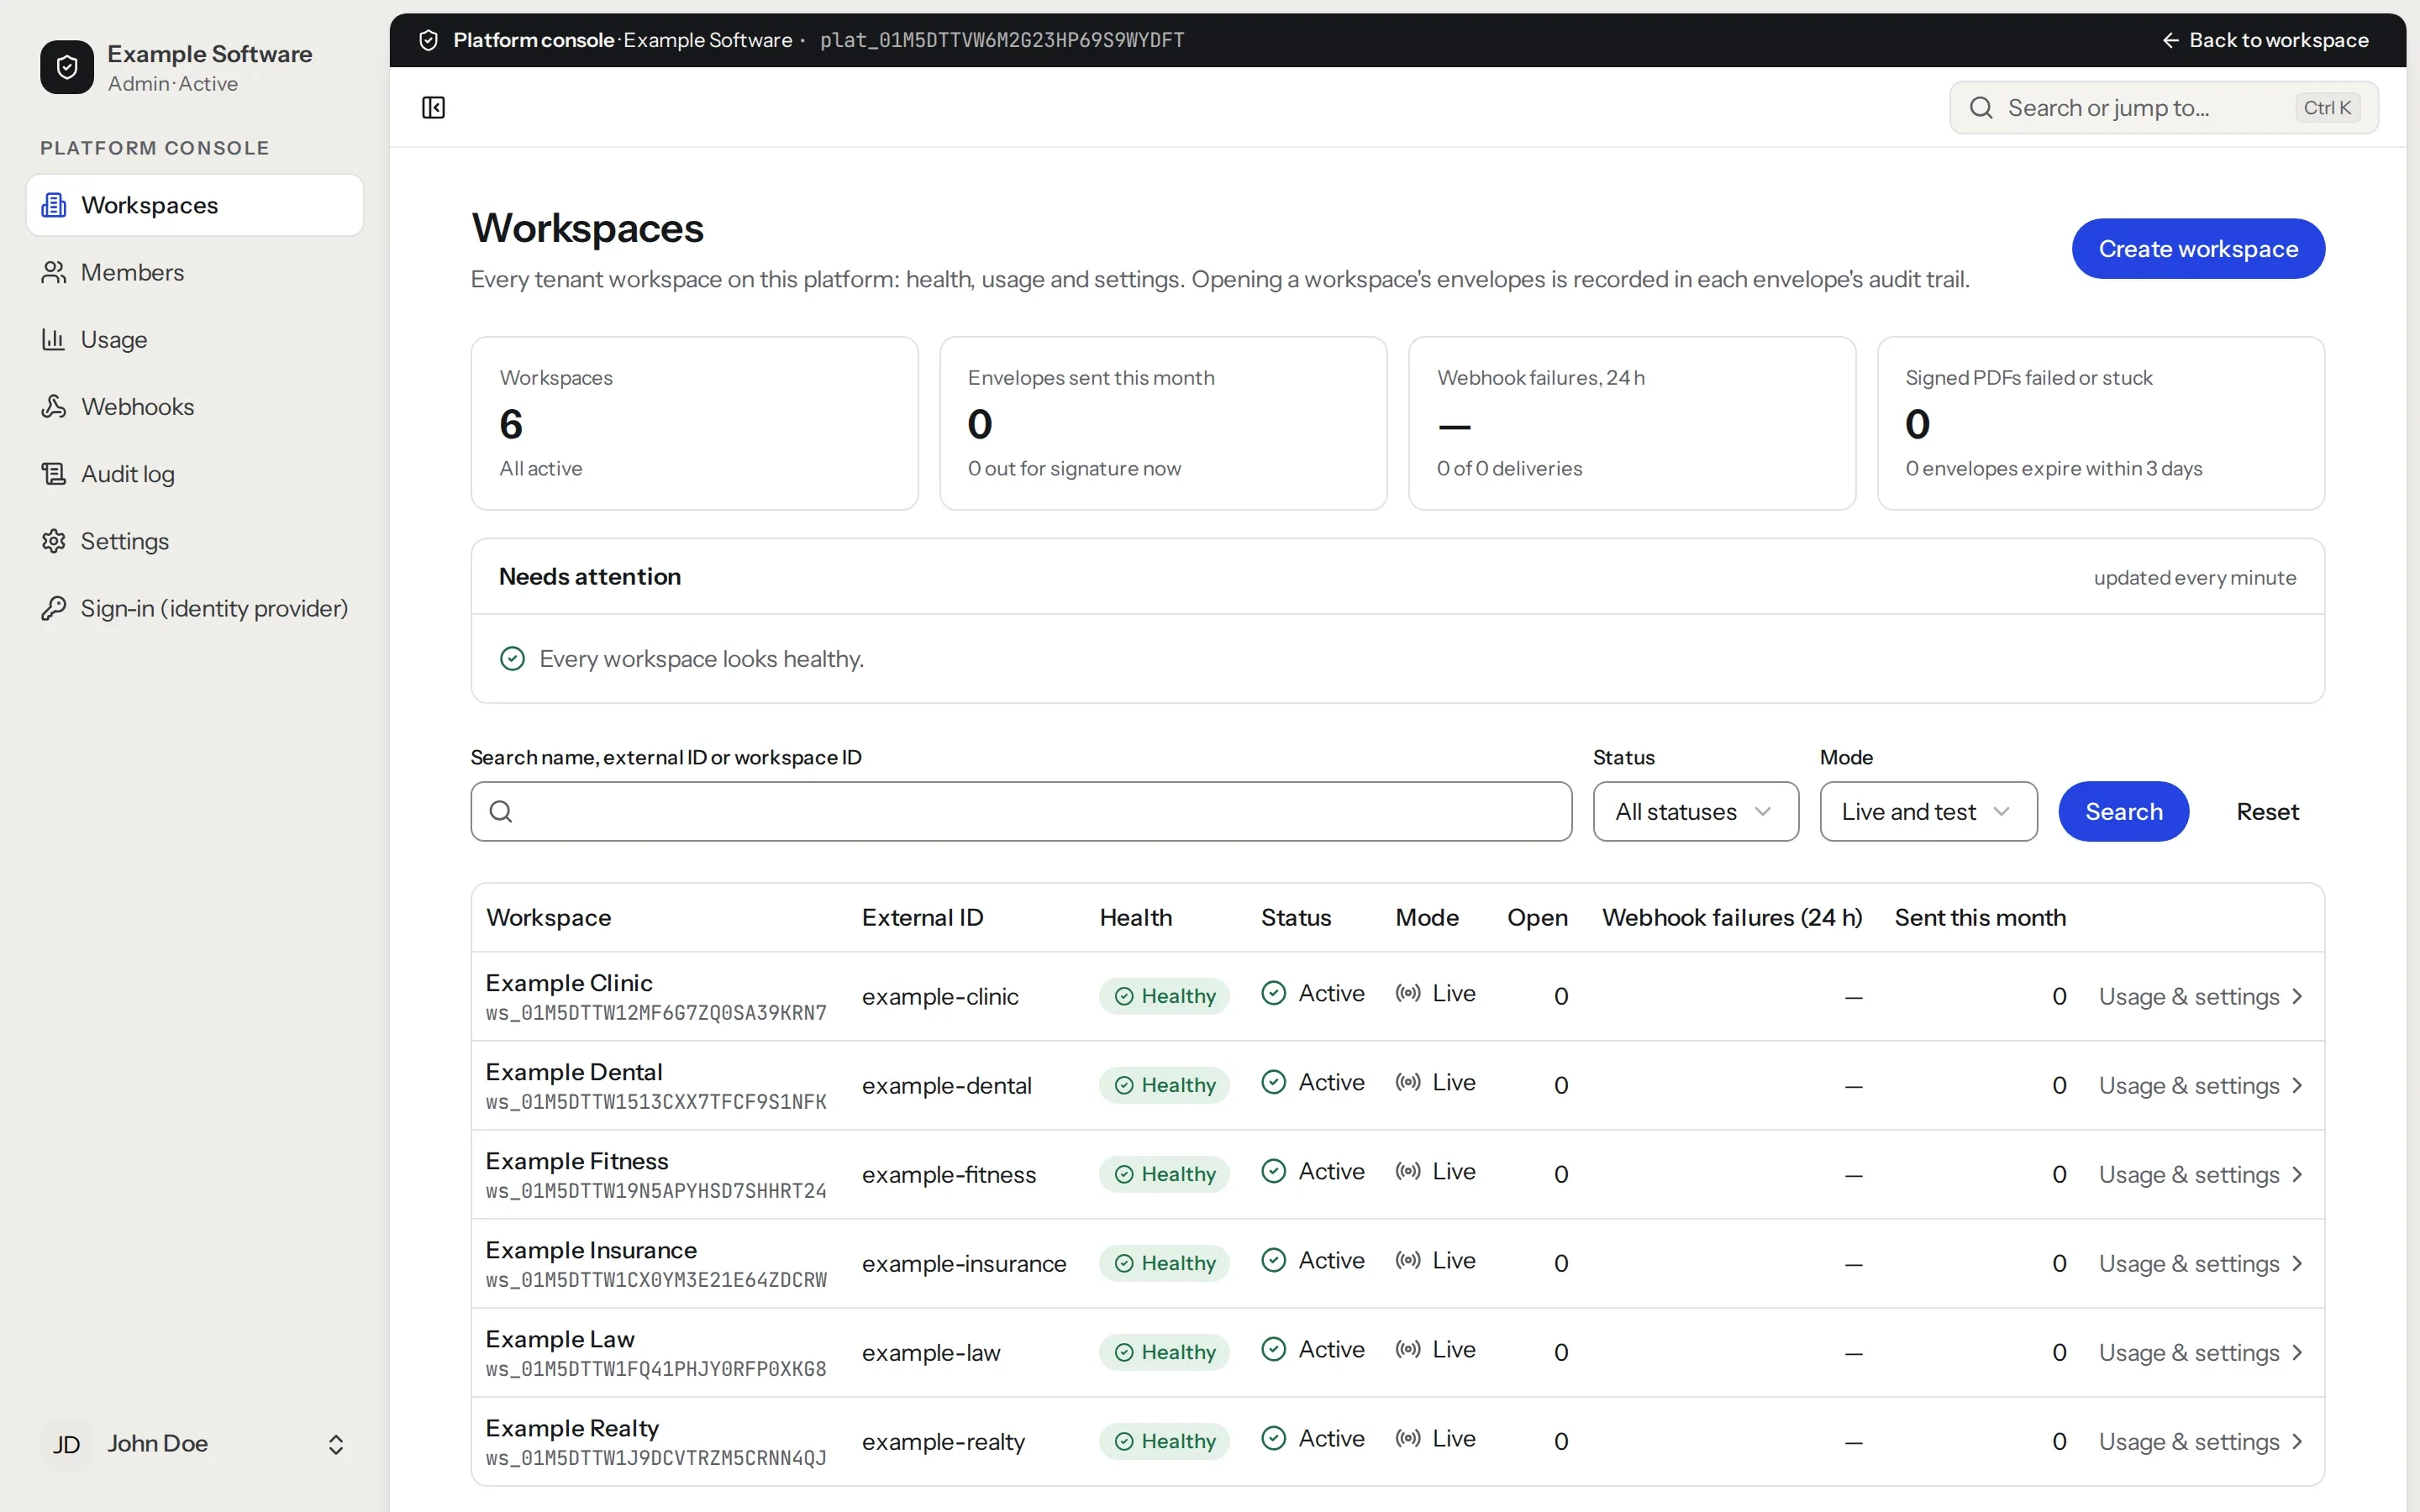The width and height of the screenshot is (2420, 1512).
Task: Open Usage & settings for Example Clinic
Action: click(2200, 996)
